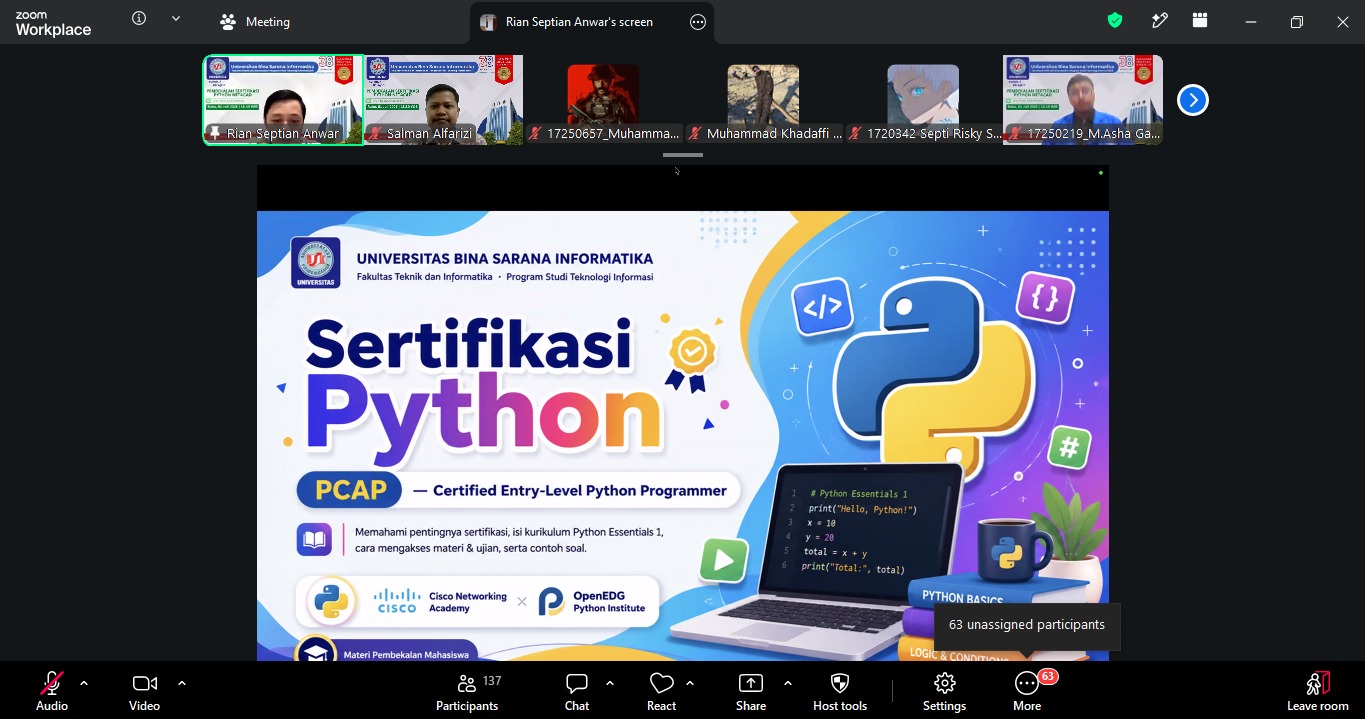Select Rian Septian Anwar video thumbnail

click(x=283, y=100)
